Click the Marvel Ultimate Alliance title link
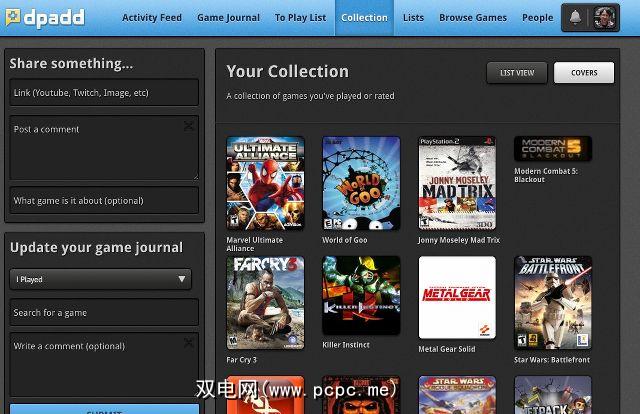The image size is (640, 414). tap(254, 244)
